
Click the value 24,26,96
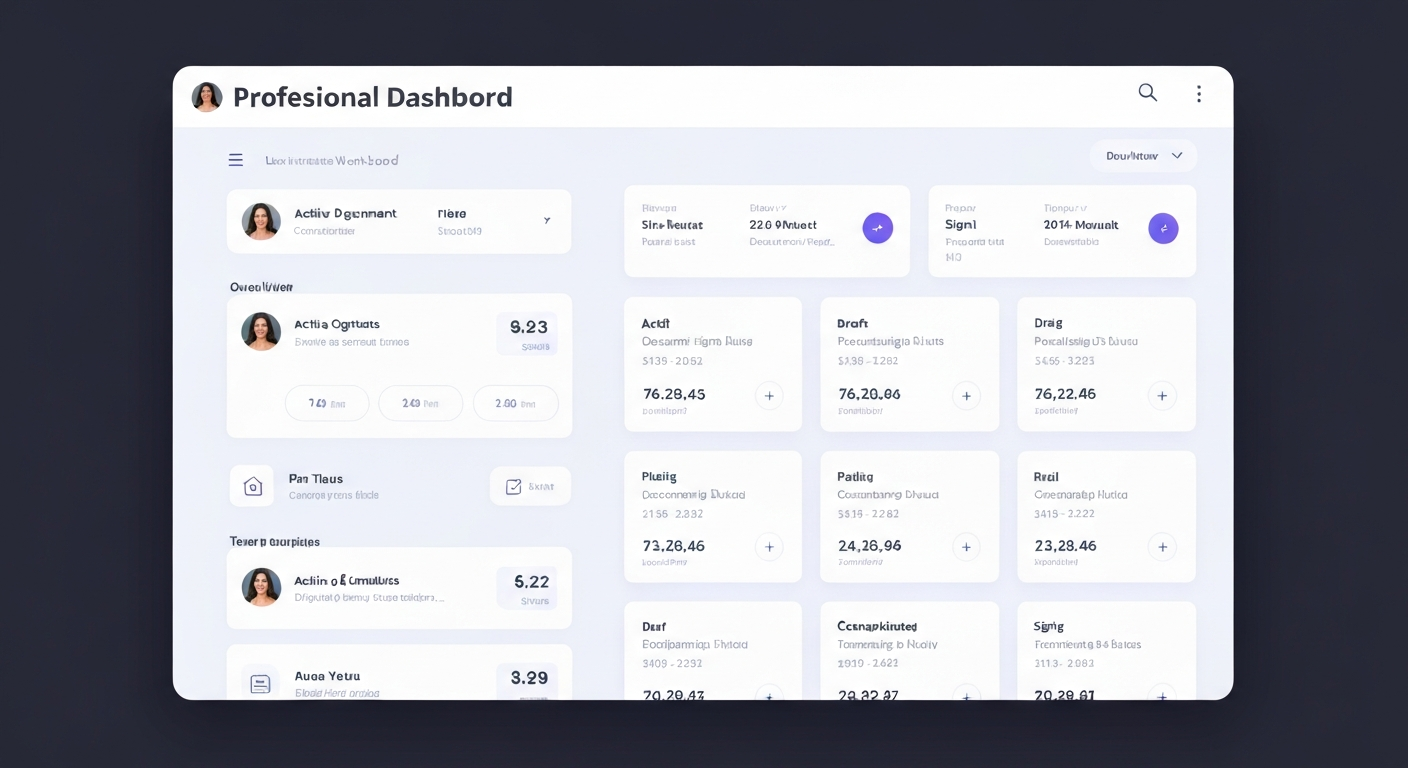[870, 546]
